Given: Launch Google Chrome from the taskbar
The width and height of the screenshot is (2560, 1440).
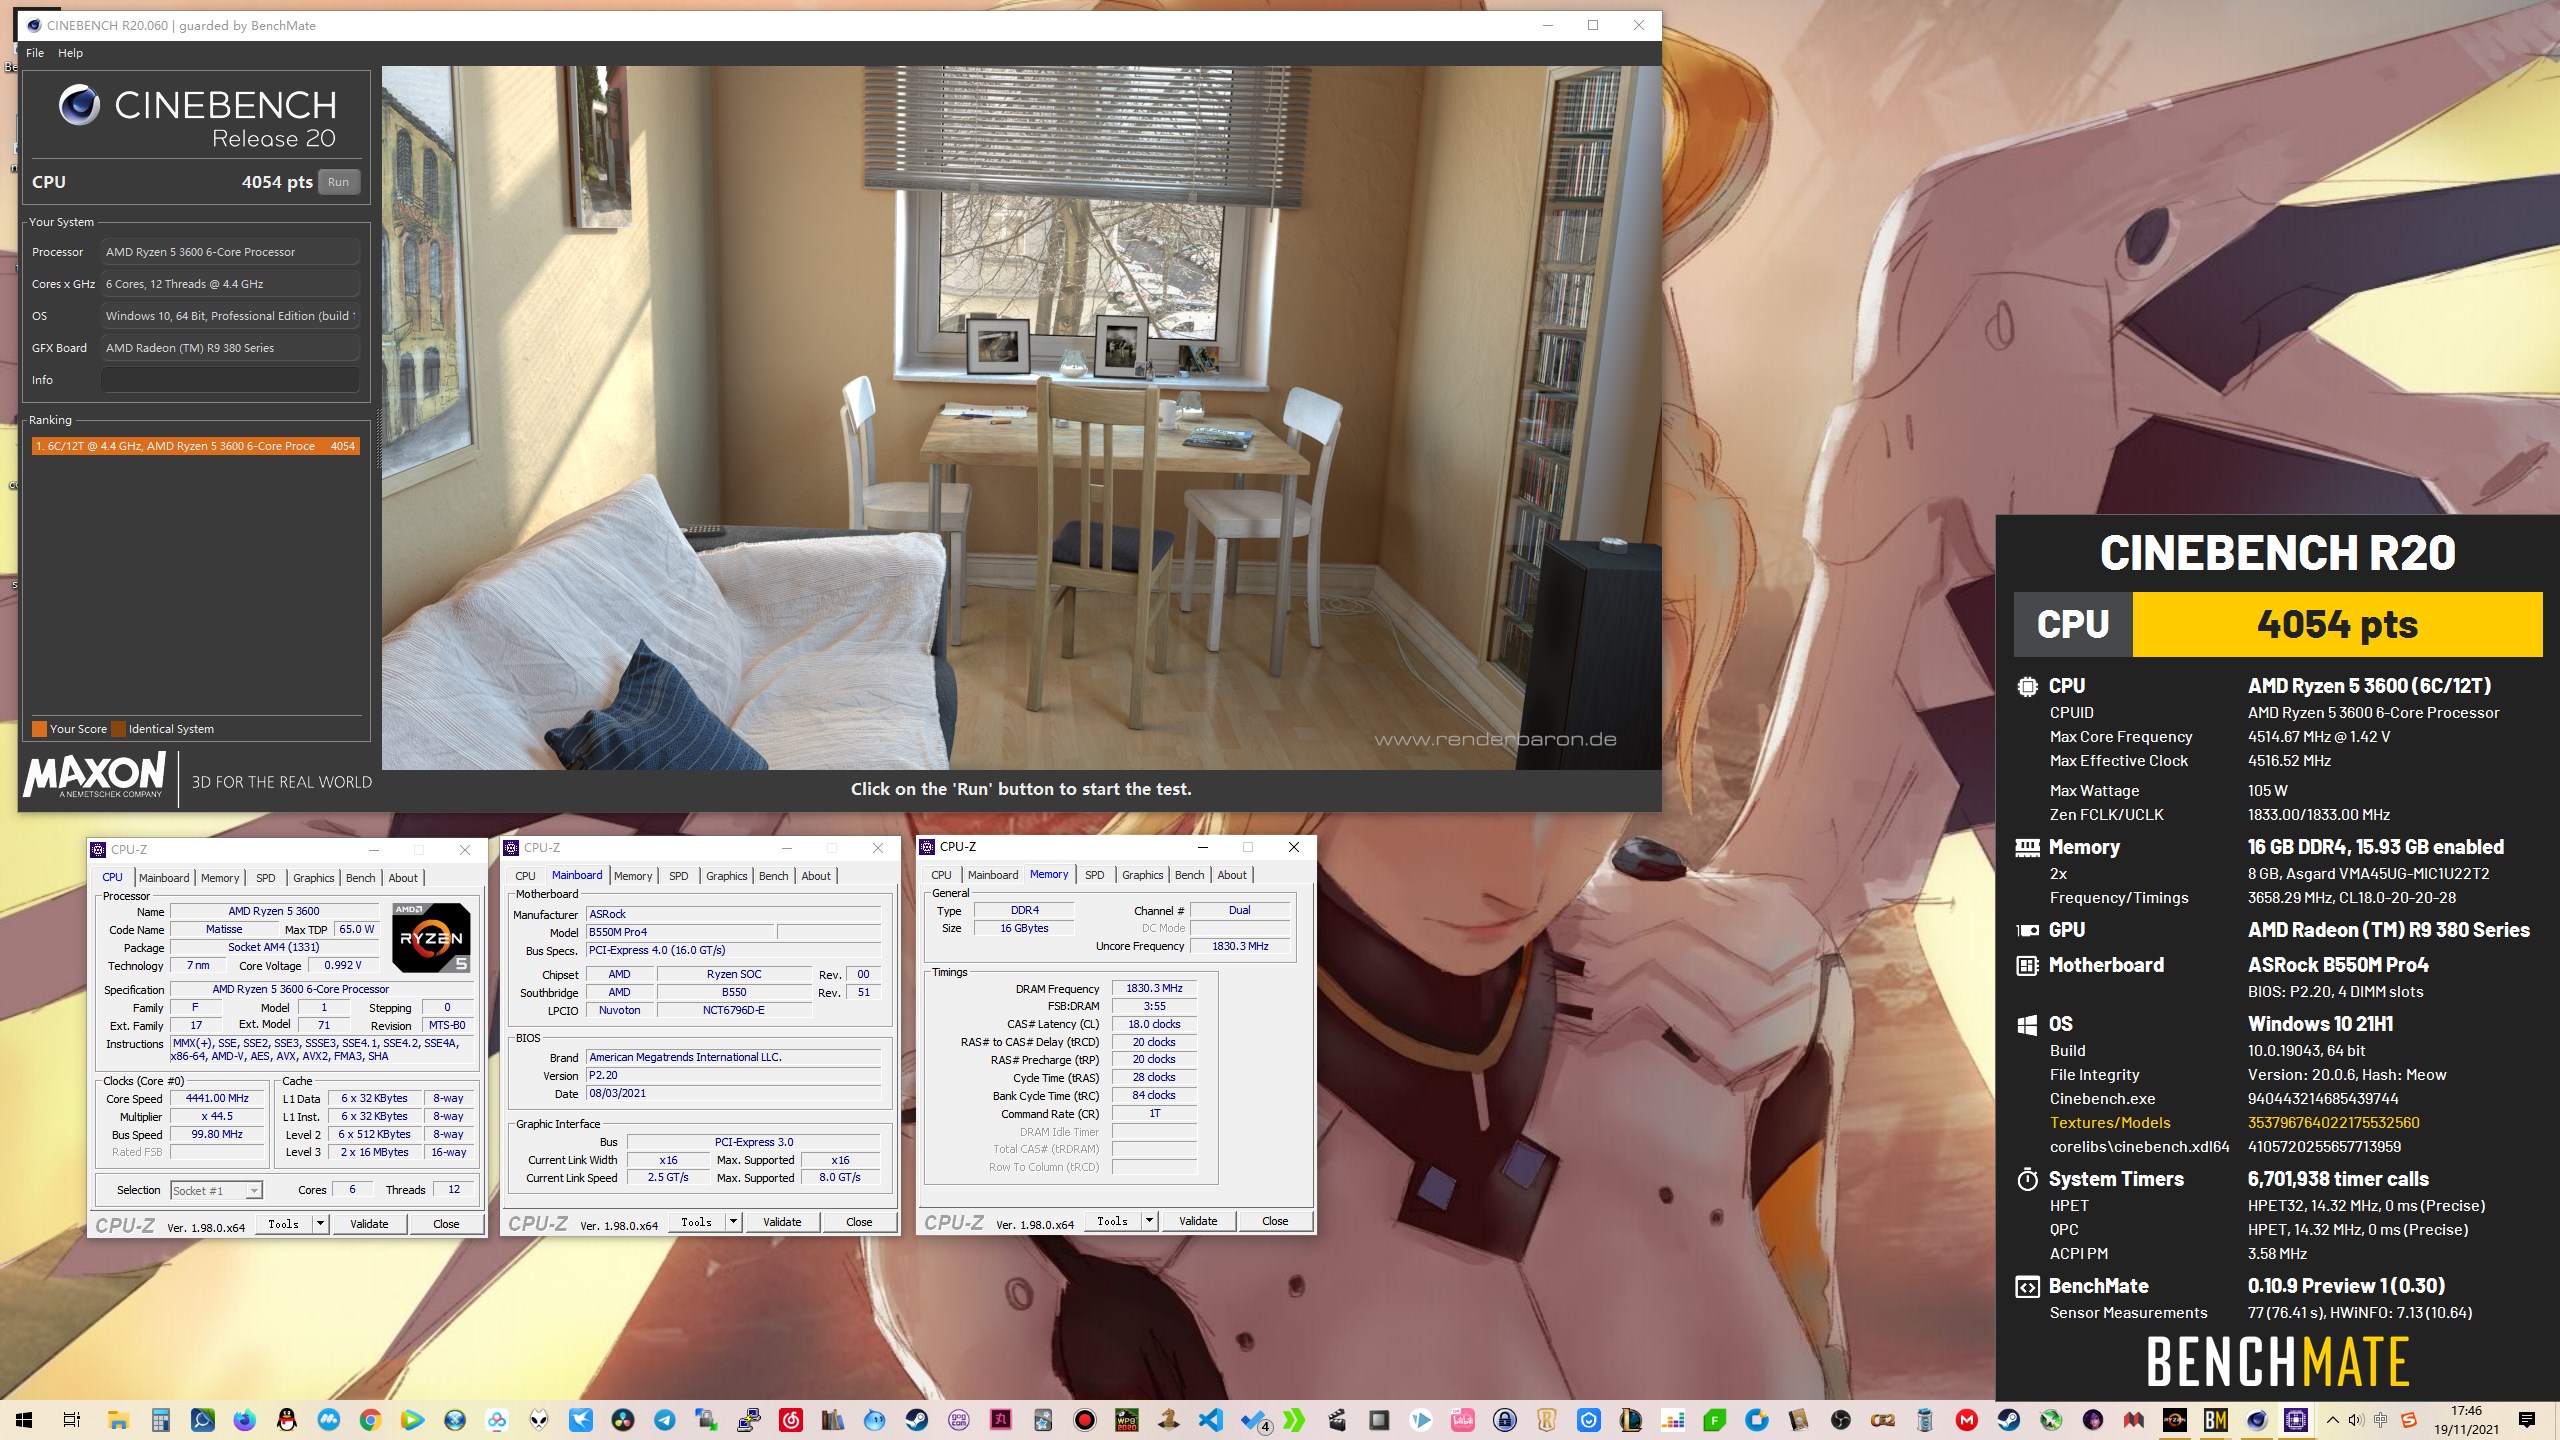Looking at the screenshot, I should [x=370, y=1420].
